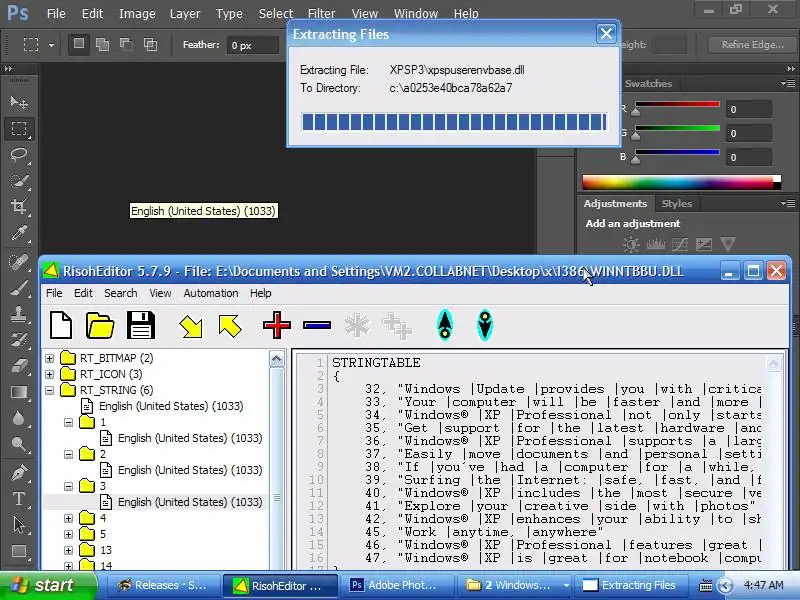The image size is (800, 600).
Task: Select the Lasso tool in Photoshop
Action: tap(19, 155)
